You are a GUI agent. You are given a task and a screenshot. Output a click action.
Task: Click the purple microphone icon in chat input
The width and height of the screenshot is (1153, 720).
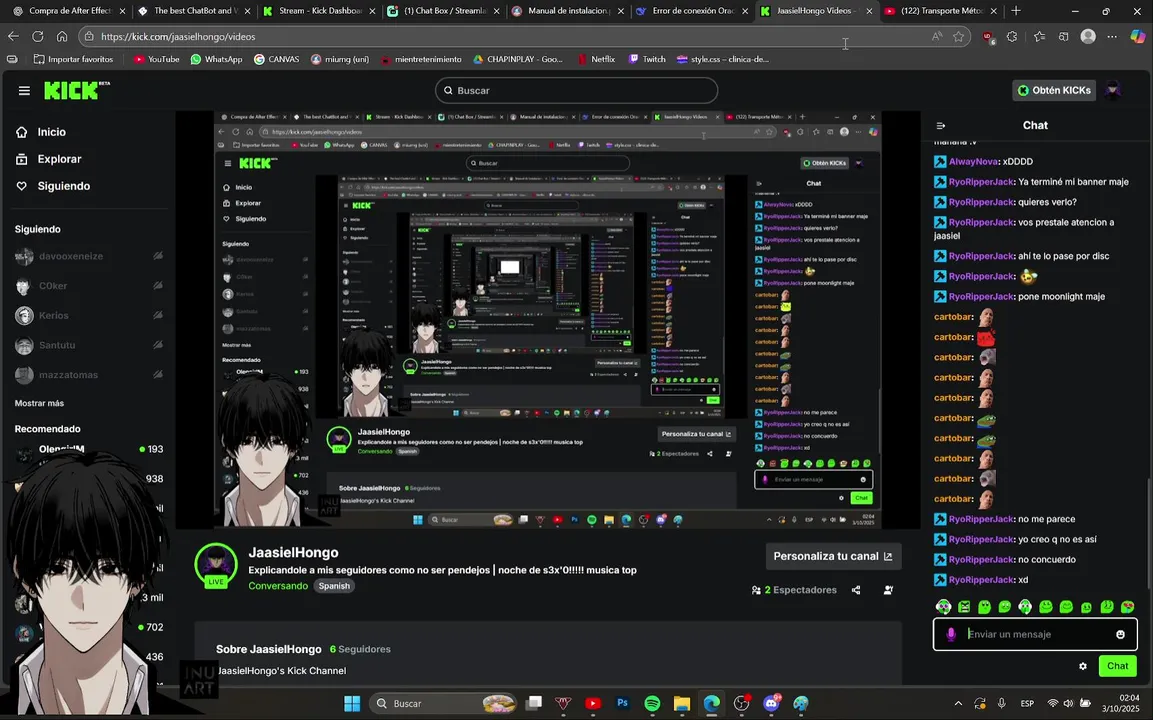[x=951, y=634]
